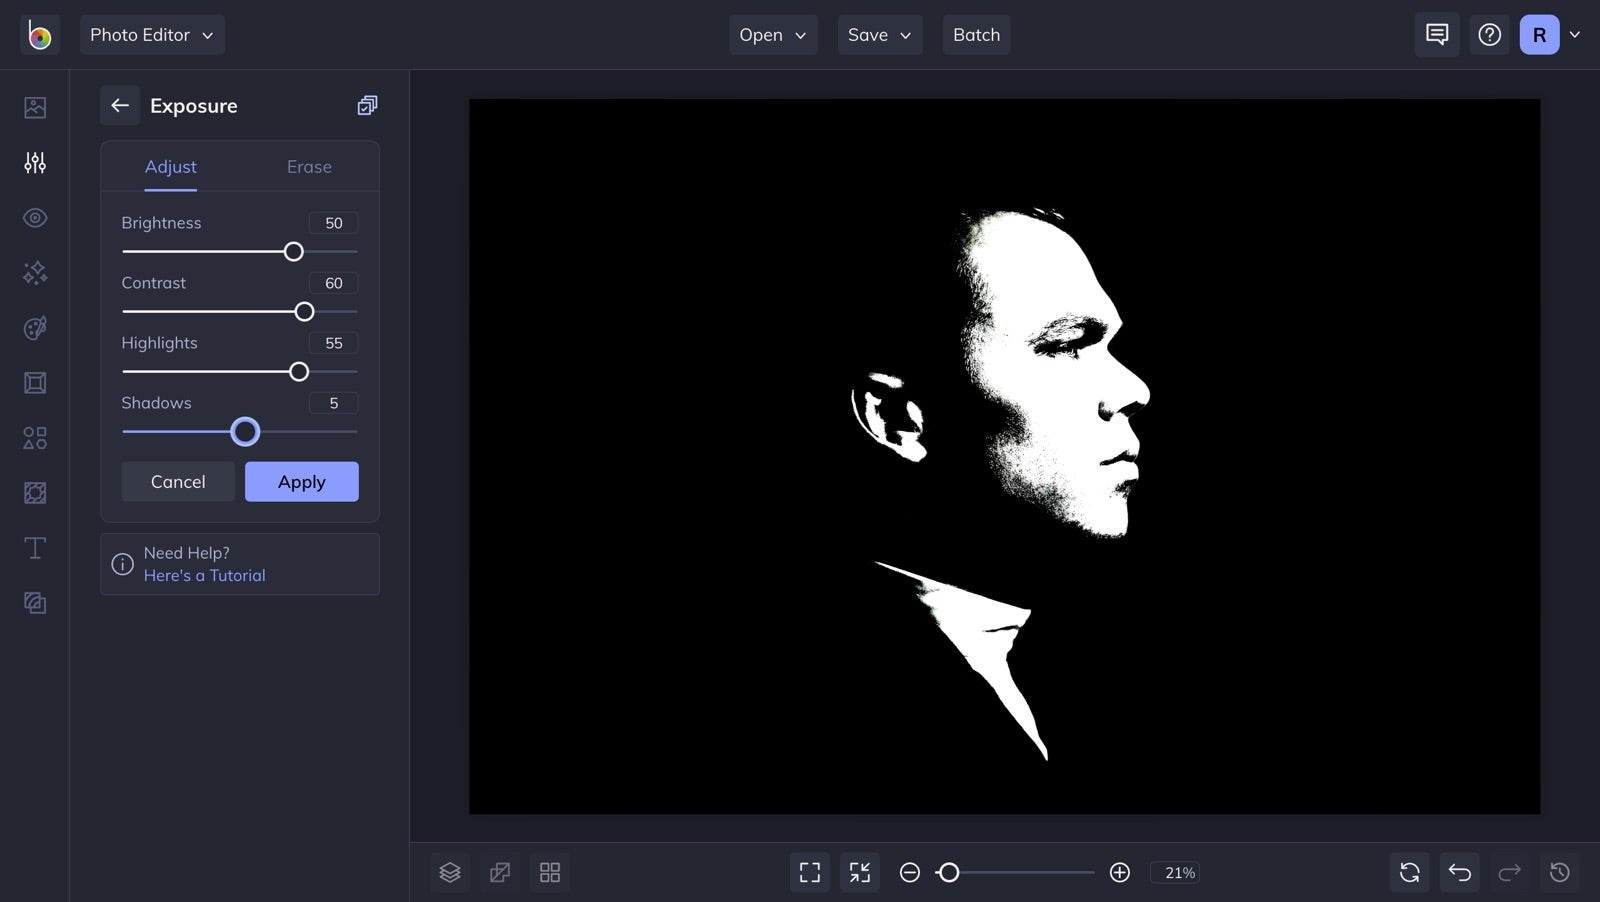Click the zoom in plus icon
Viewport: 1600px width, 902px height.
click(1120, 873)
